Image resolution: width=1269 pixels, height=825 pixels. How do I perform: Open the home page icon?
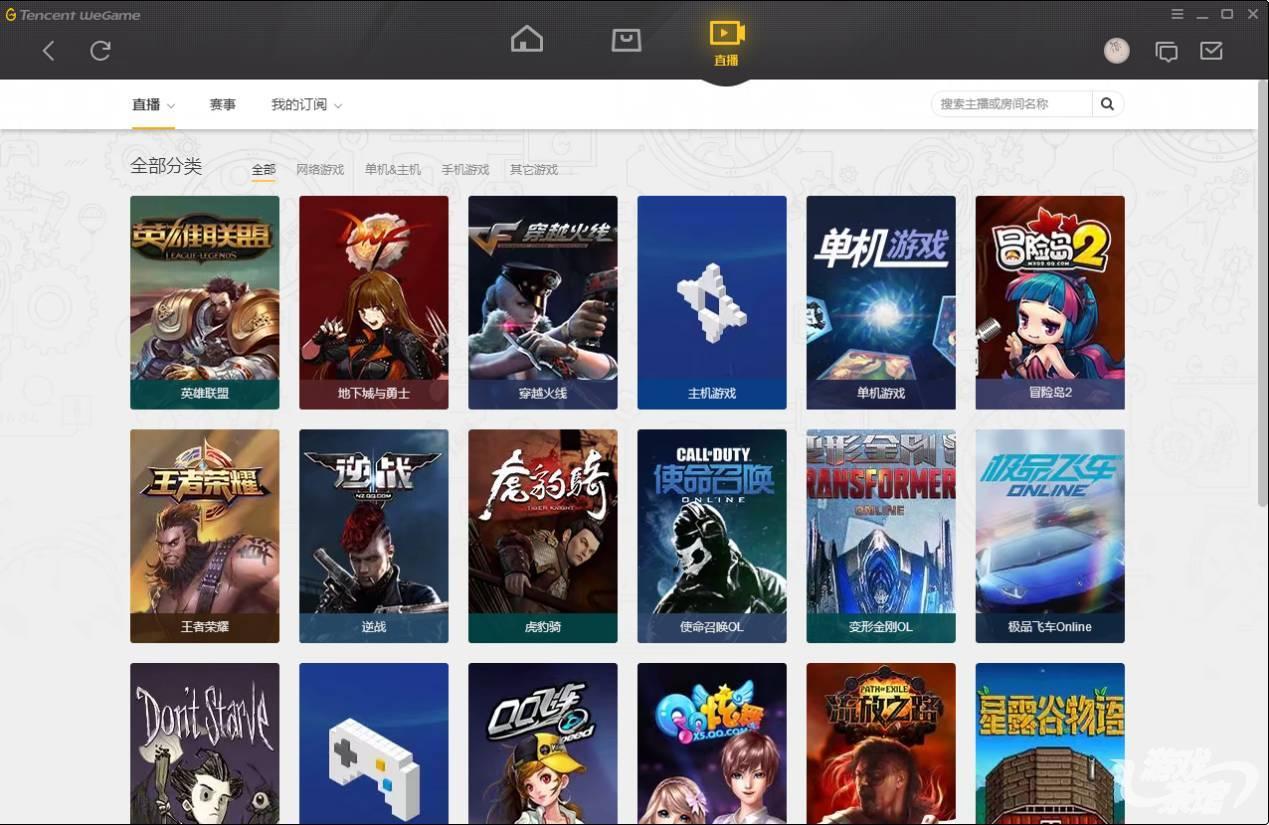526,39
